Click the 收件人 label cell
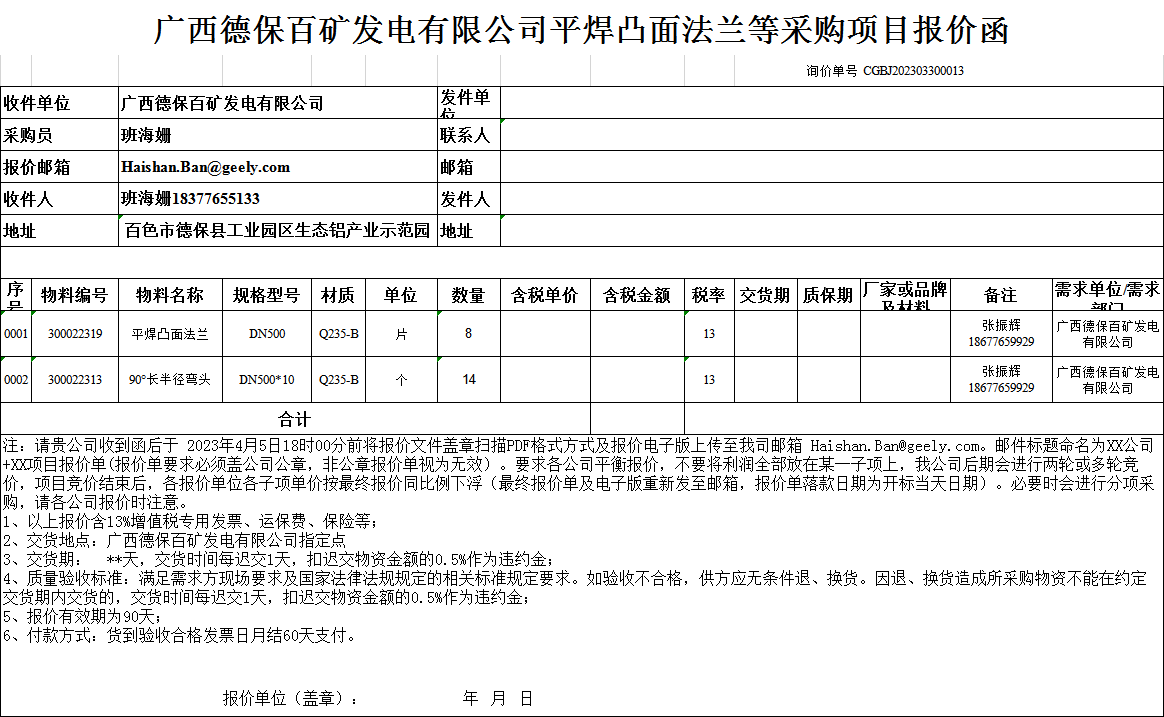 59,199
